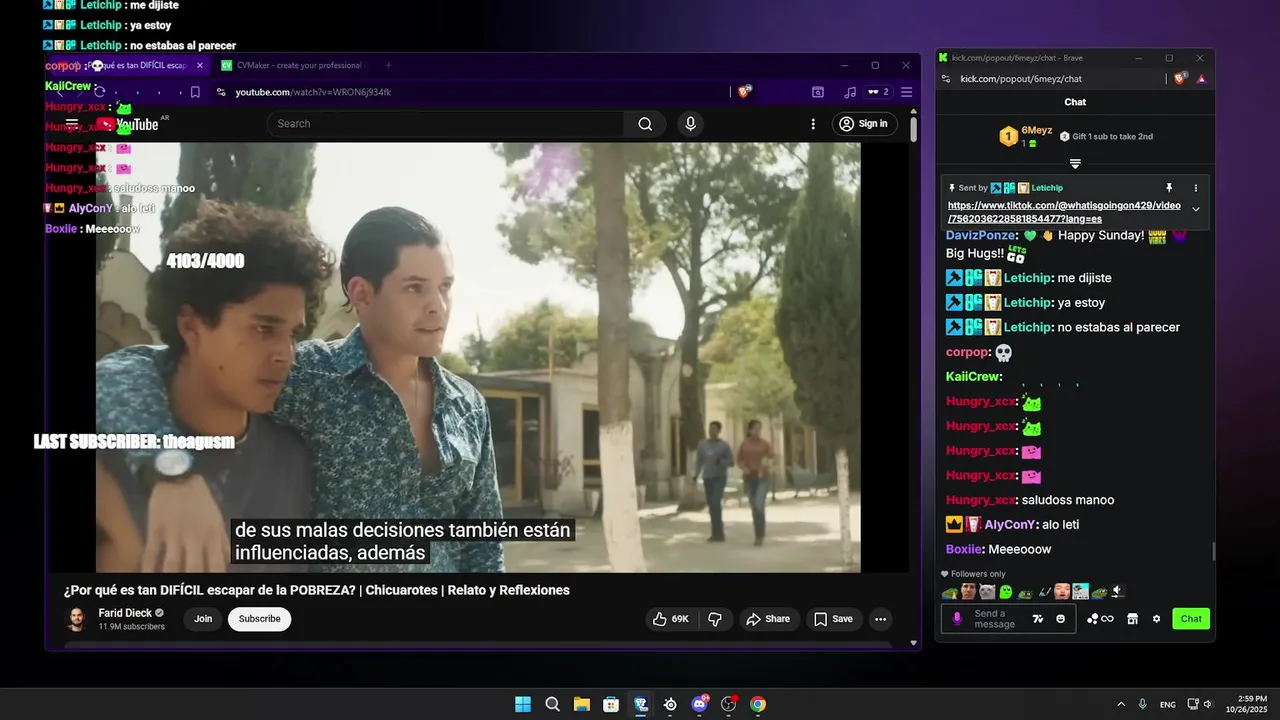Click Brave Shields icon in Kick chat window
This screenshot has width=1280, height=720.
pyautogui.click(x=1180, y=78)
